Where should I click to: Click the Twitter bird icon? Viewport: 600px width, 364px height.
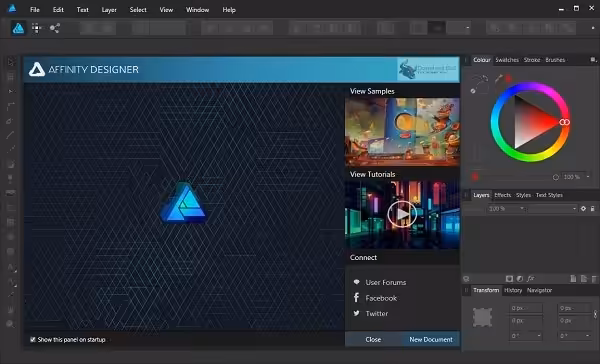pyautogui.click(x=356, y=313)
